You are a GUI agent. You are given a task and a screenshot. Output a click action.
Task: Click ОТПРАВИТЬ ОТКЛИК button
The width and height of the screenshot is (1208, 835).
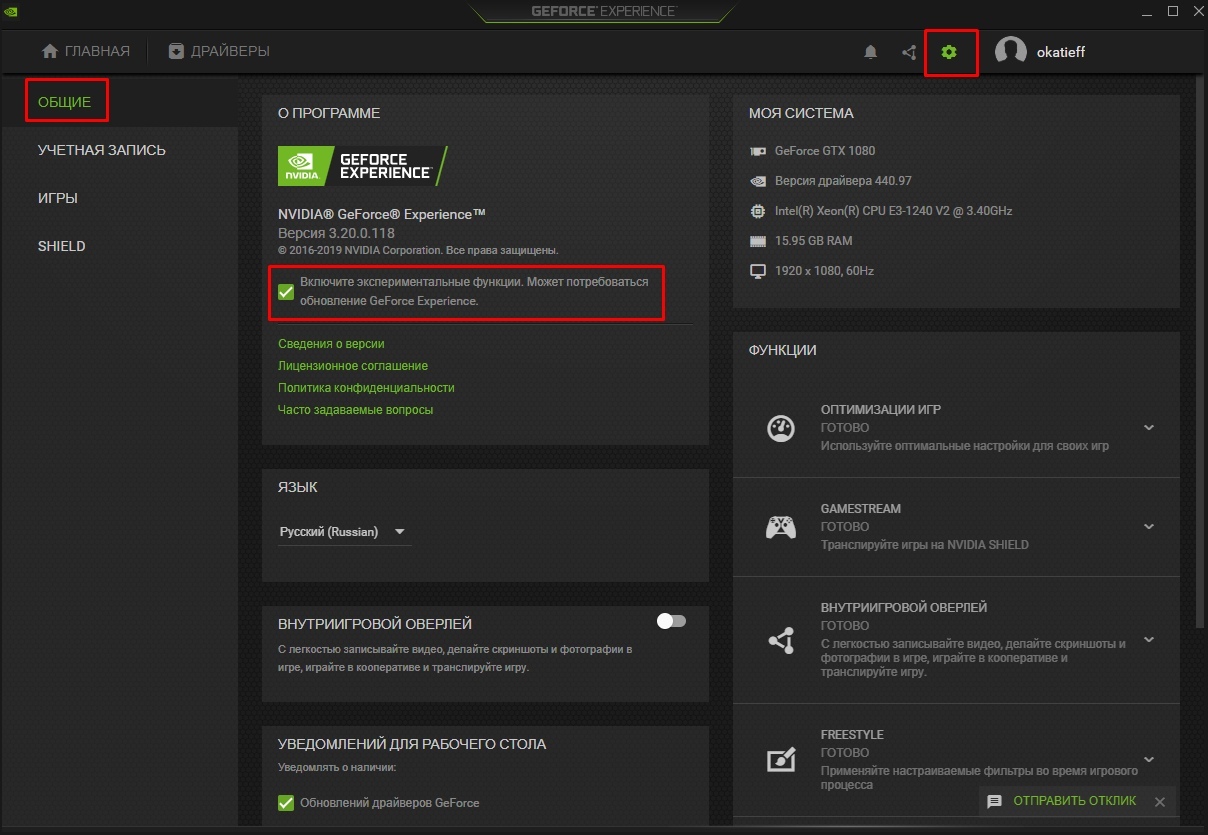click(x=1075, y=802)
